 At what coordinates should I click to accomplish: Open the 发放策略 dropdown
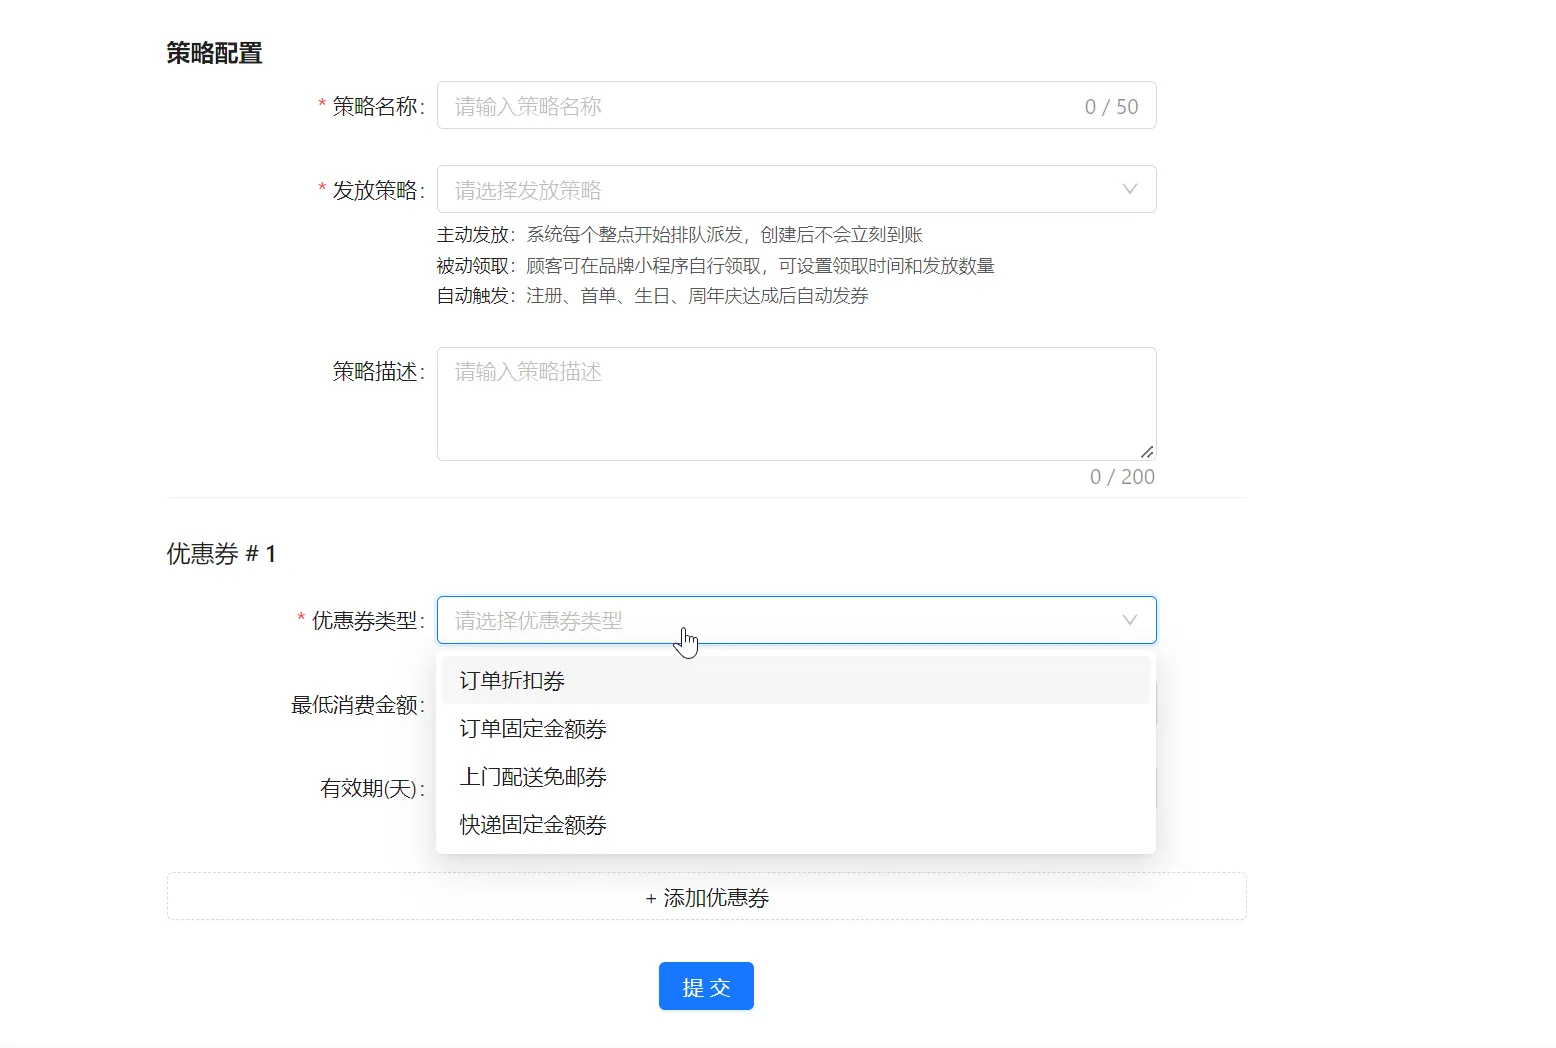click(x=796, y=189)
